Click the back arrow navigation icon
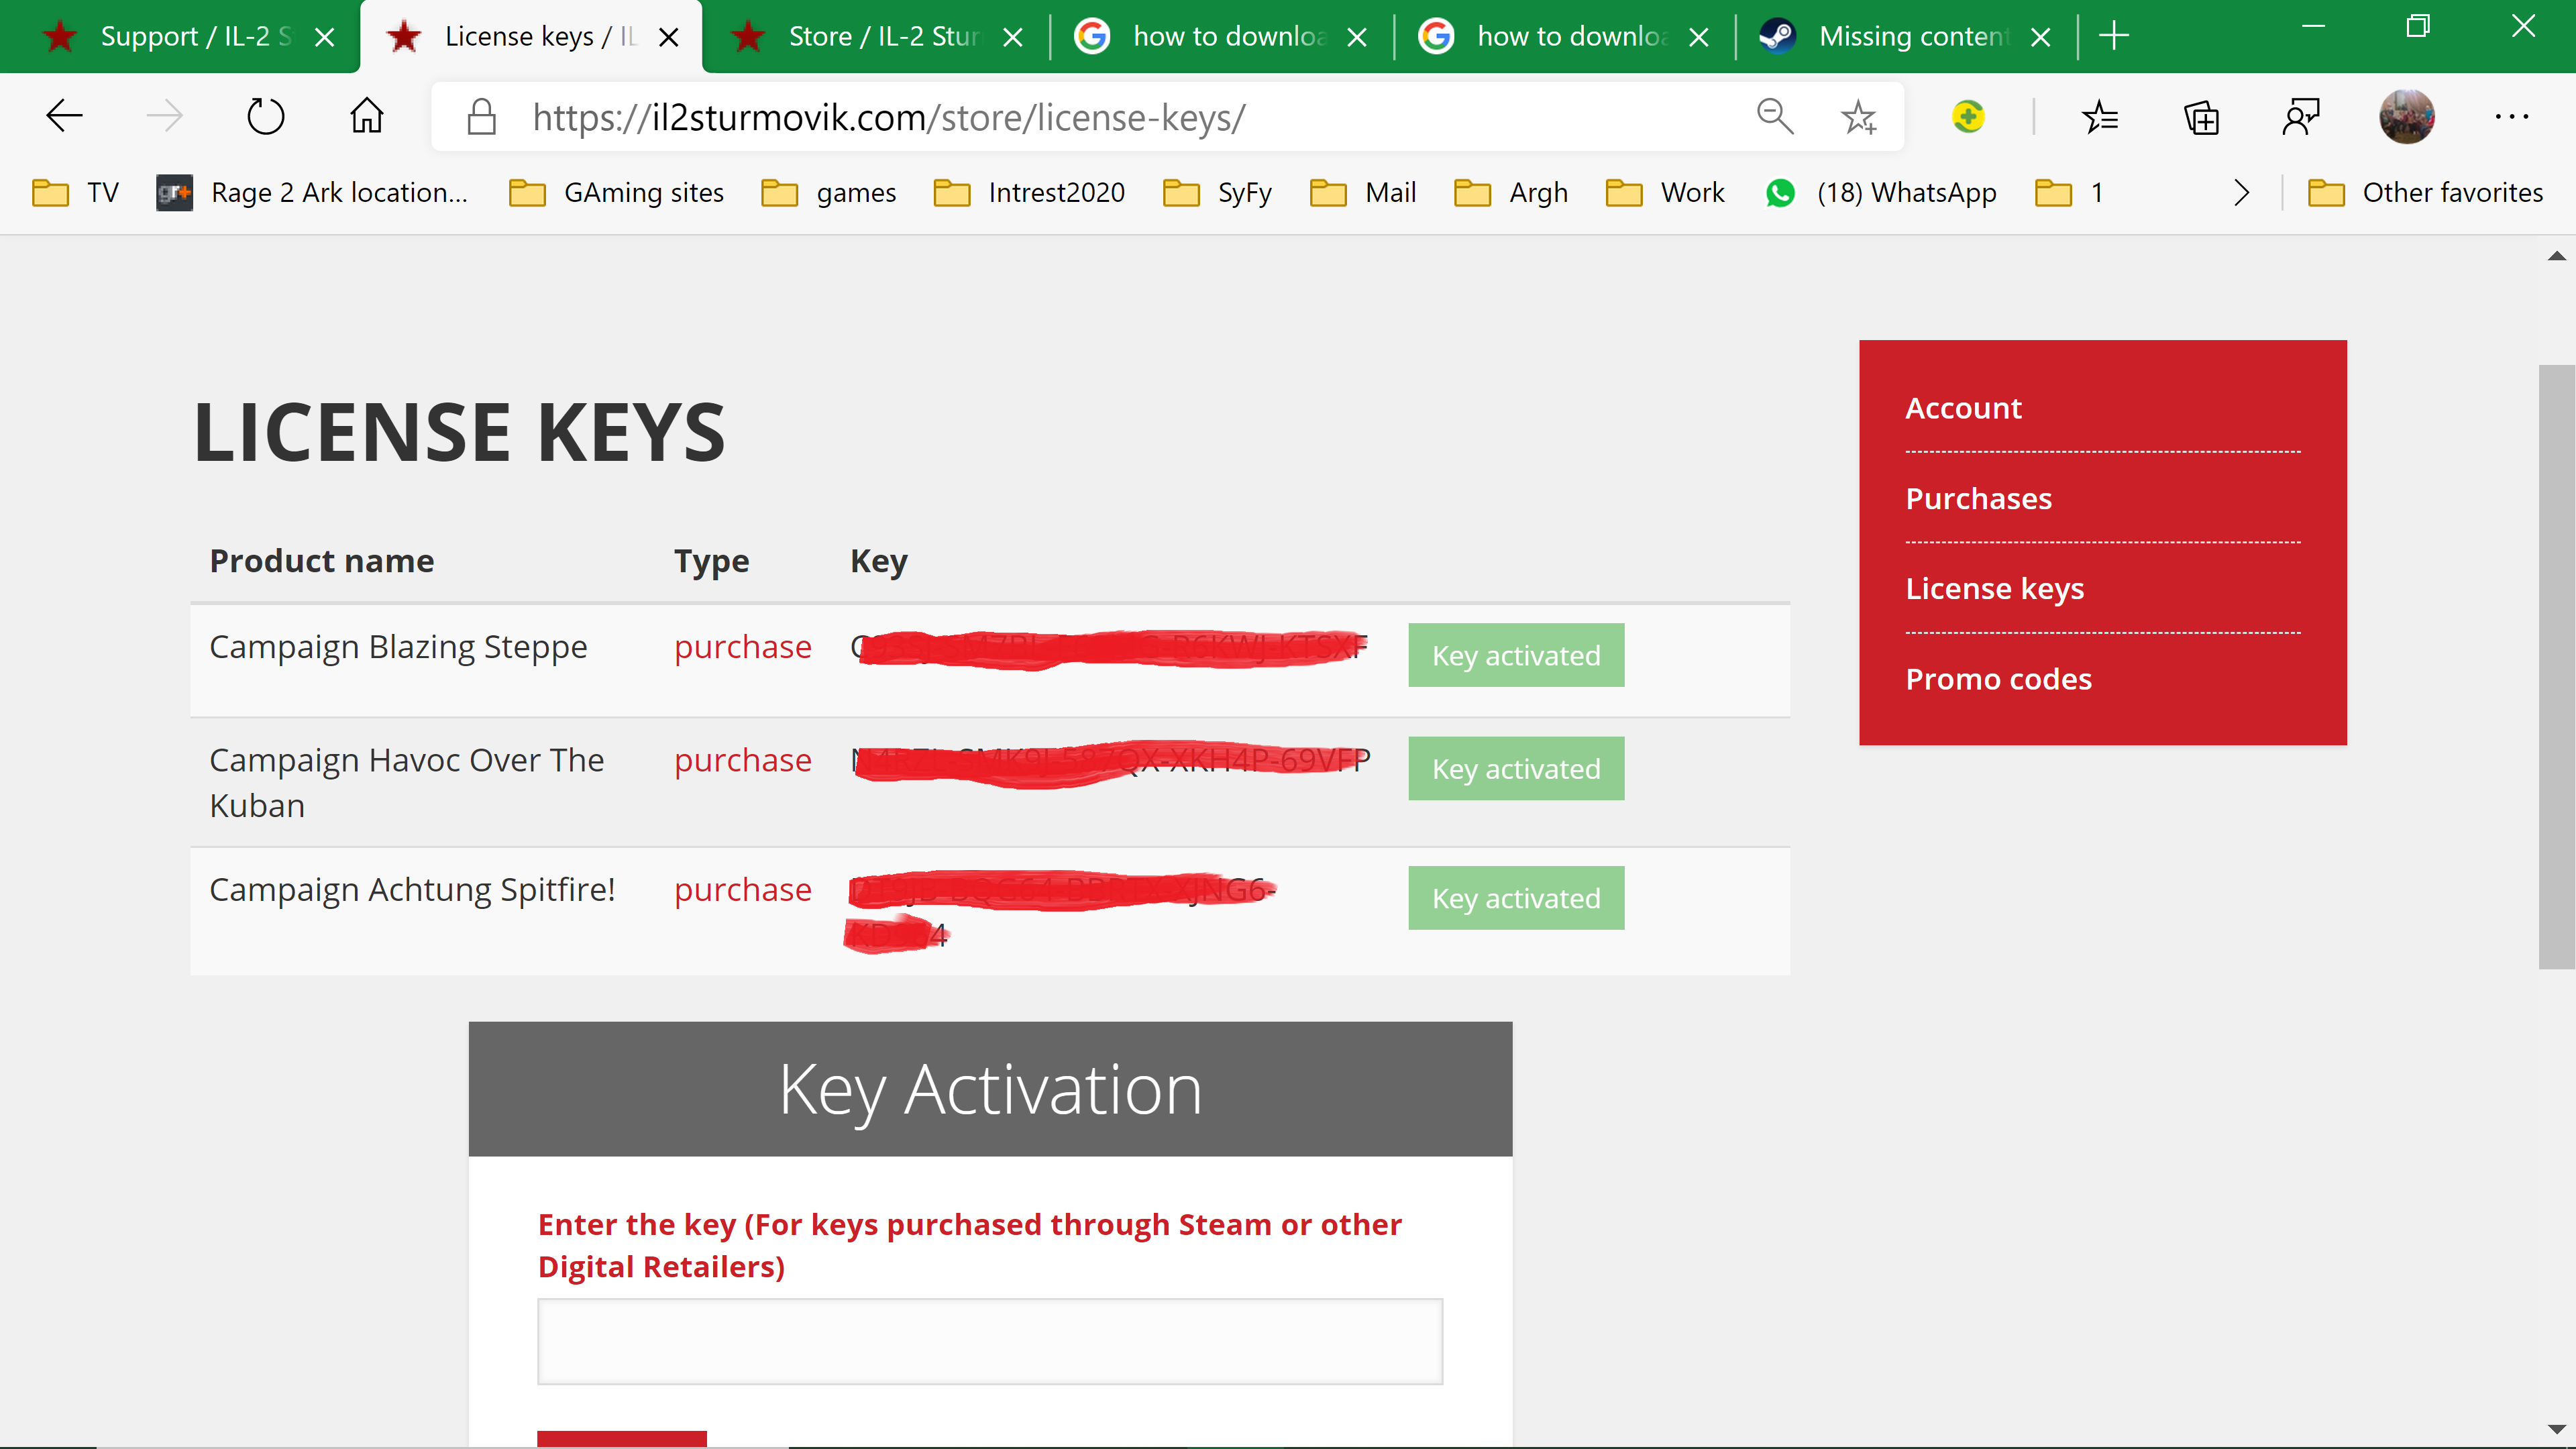This screenshot has width=2576, height=1449. 64,117
